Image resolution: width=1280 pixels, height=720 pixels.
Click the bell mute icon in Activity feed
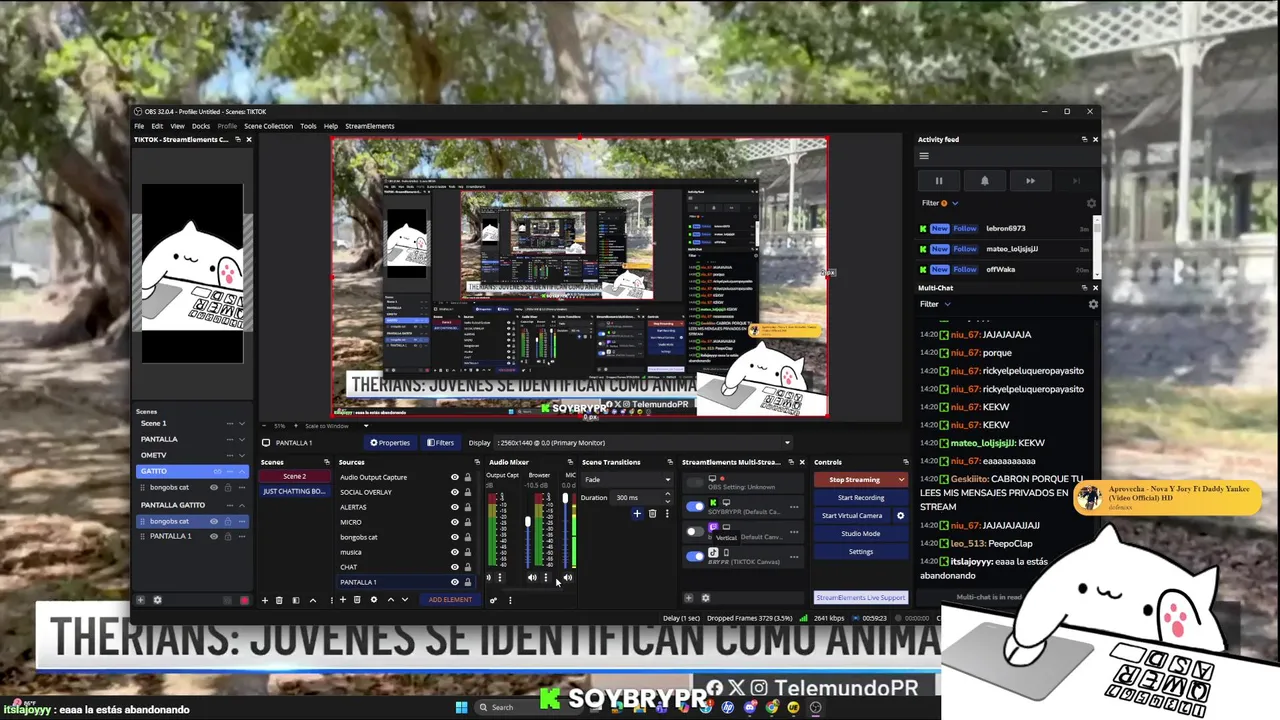tap(984, 181)
